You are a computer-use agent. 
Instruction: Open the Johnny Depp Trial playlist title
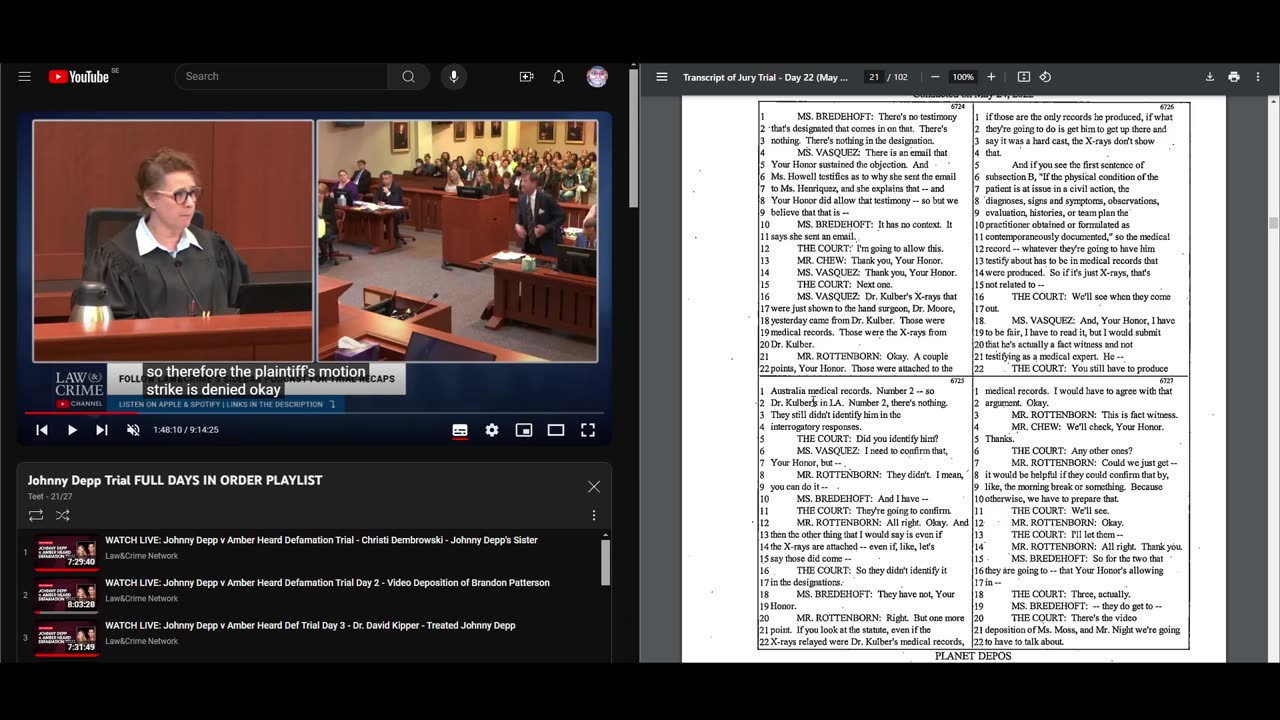175,481
